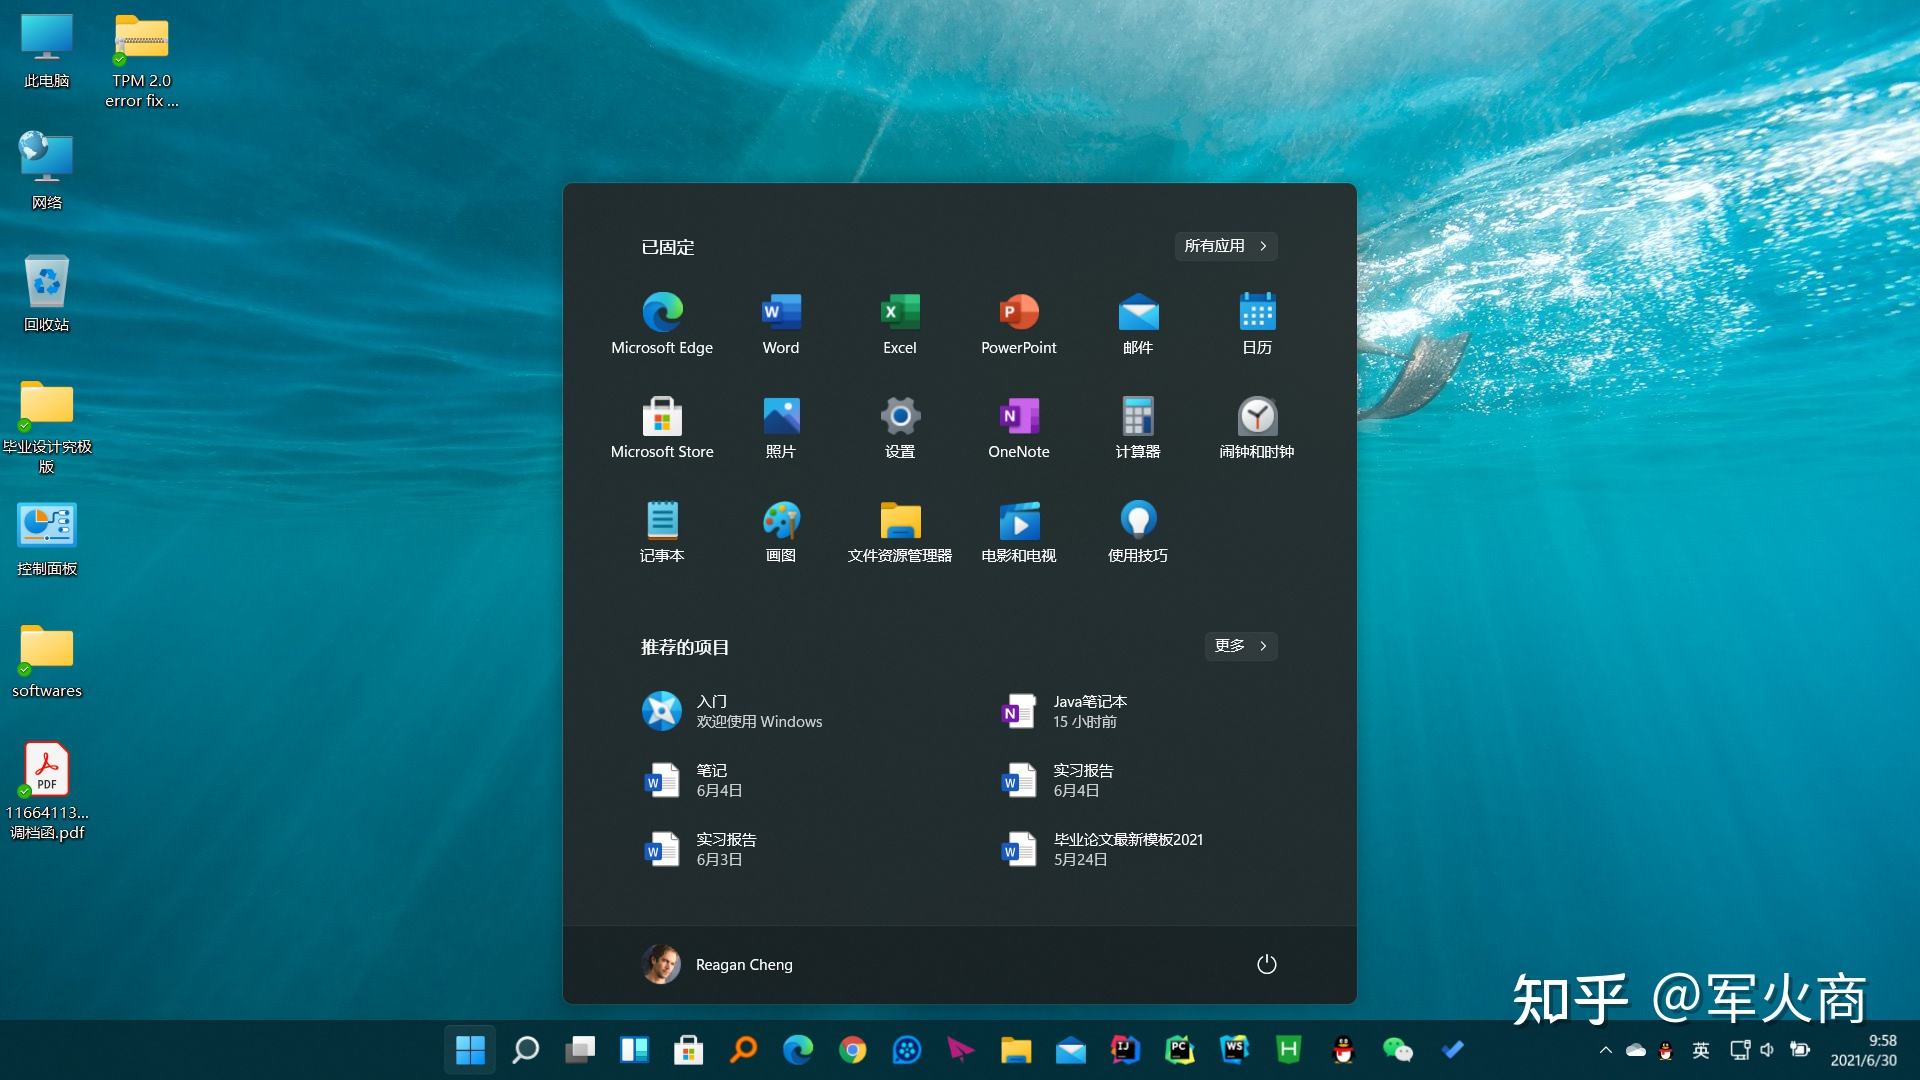Open clock showing 9:58 2021/6/30

pyautogui.click(x=1863, y=1050)
